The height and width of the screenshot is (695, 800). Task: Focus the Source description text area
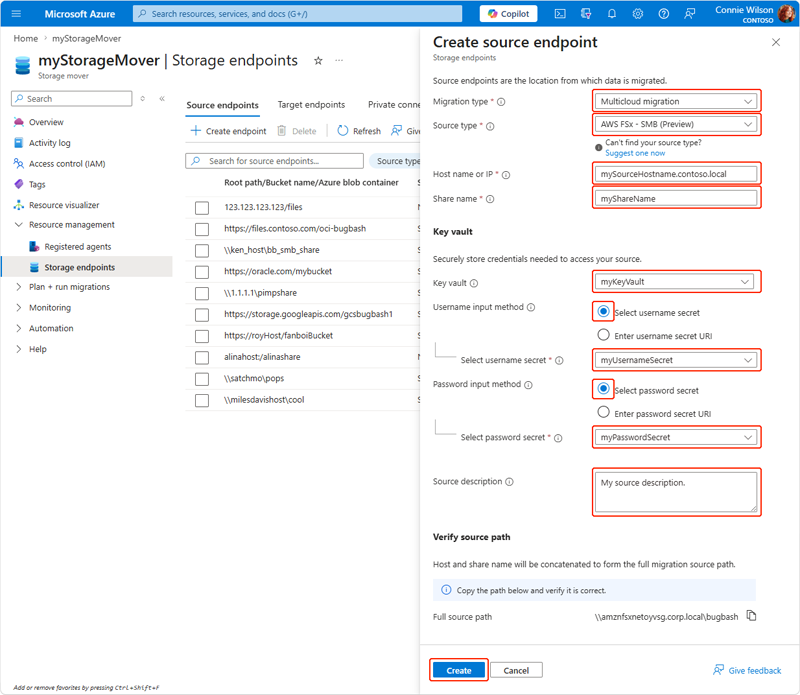676,492
